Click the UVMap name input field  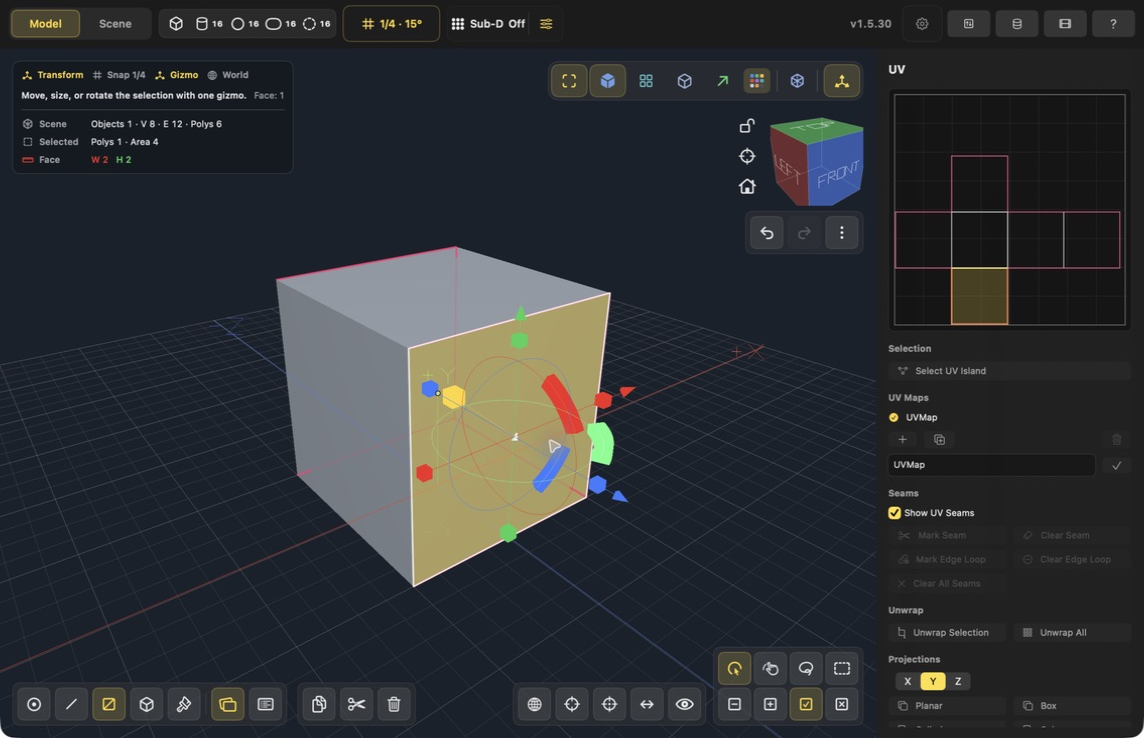tap(992, 465)
